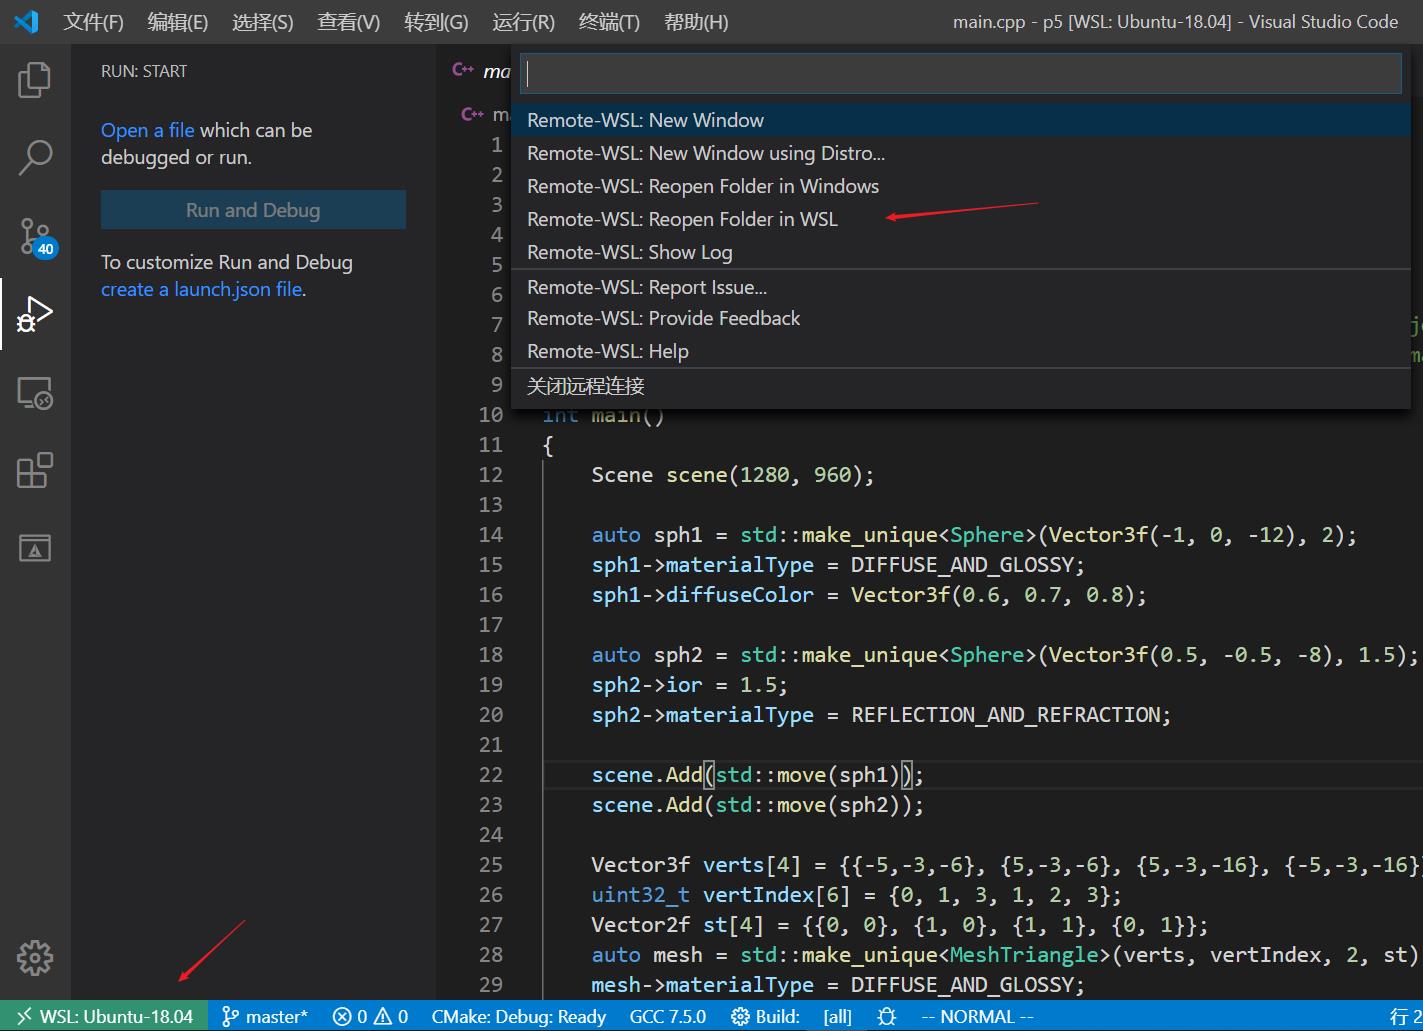This screenshot has width=1423, height=1031.
Task: Open the 编辑(E) menu
Action: tap(177, 22)
